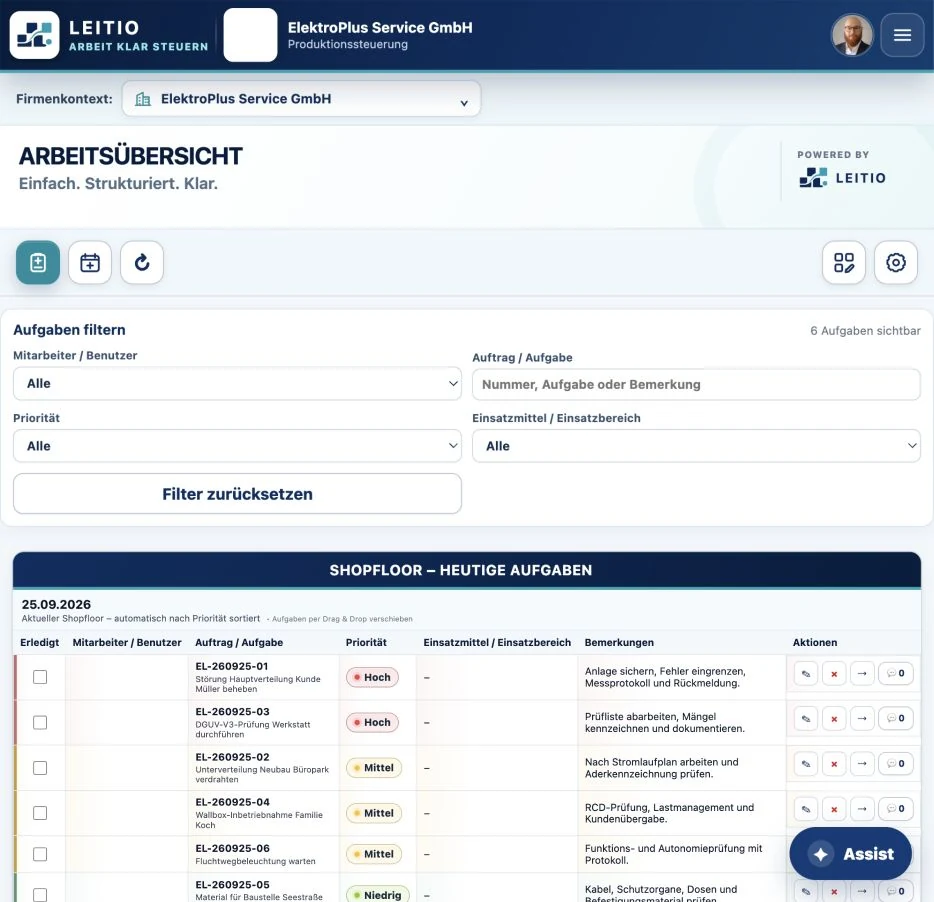The width and height of the screenshot is (934, 902).
Task: Select task title EL-260925-06
Action: [x=232, y=848]
